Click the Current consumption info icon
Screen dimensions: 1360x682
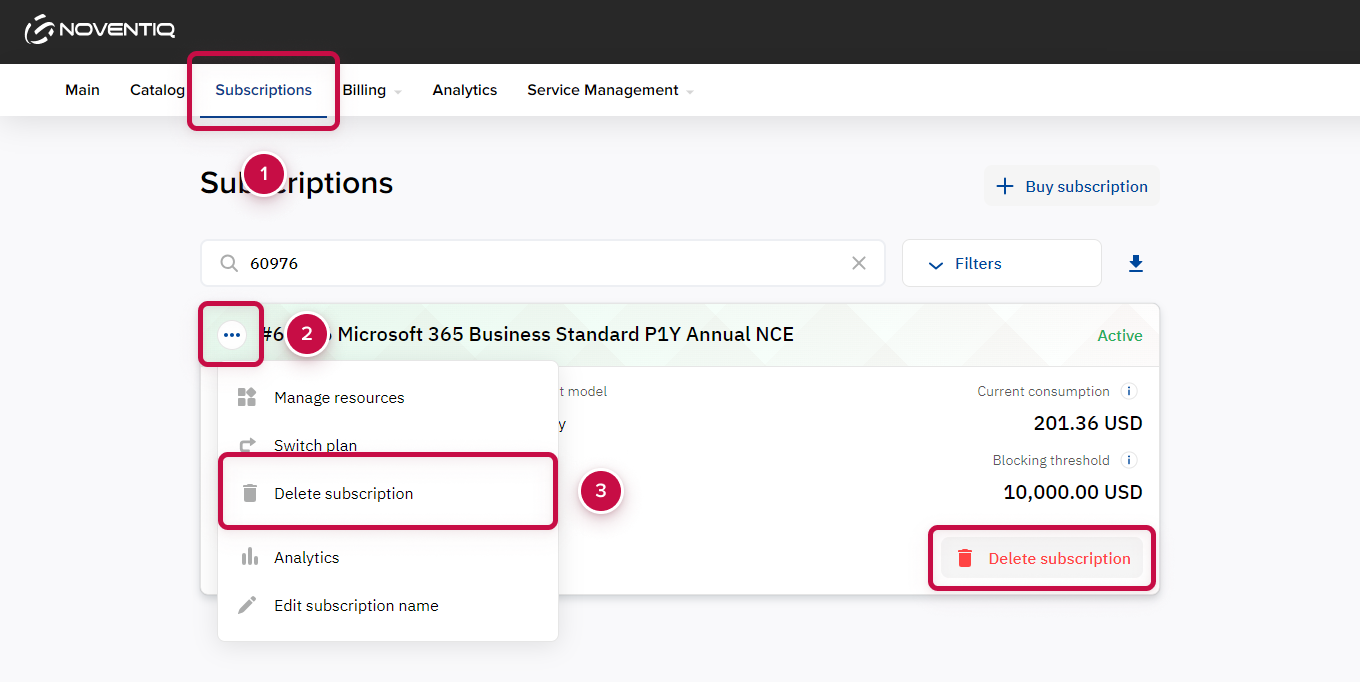coord(1129,391)
